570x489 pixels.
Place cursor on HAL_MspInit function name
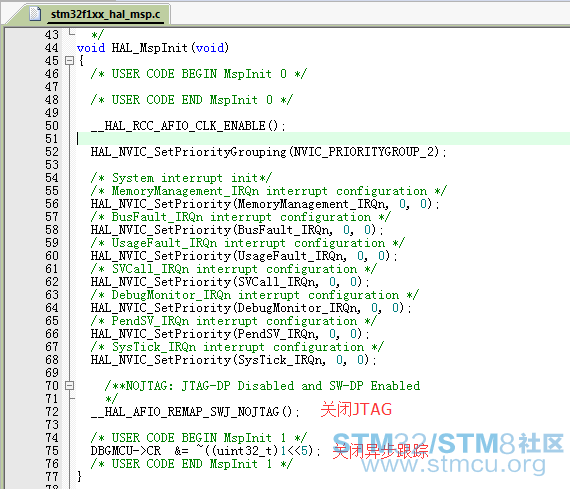[149, 48]
